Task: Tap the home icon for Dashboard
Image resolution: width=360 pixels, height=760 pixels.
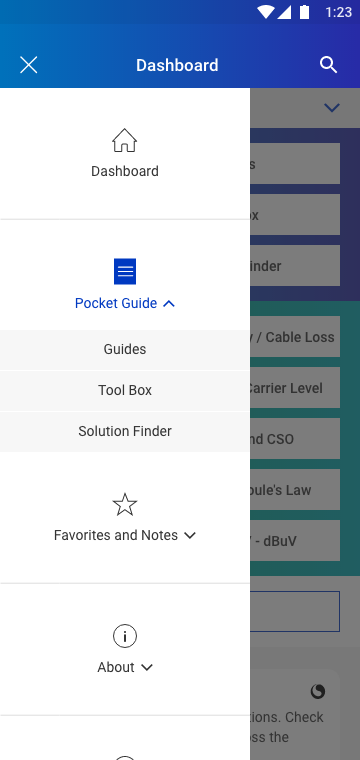Action: point(125,141)
